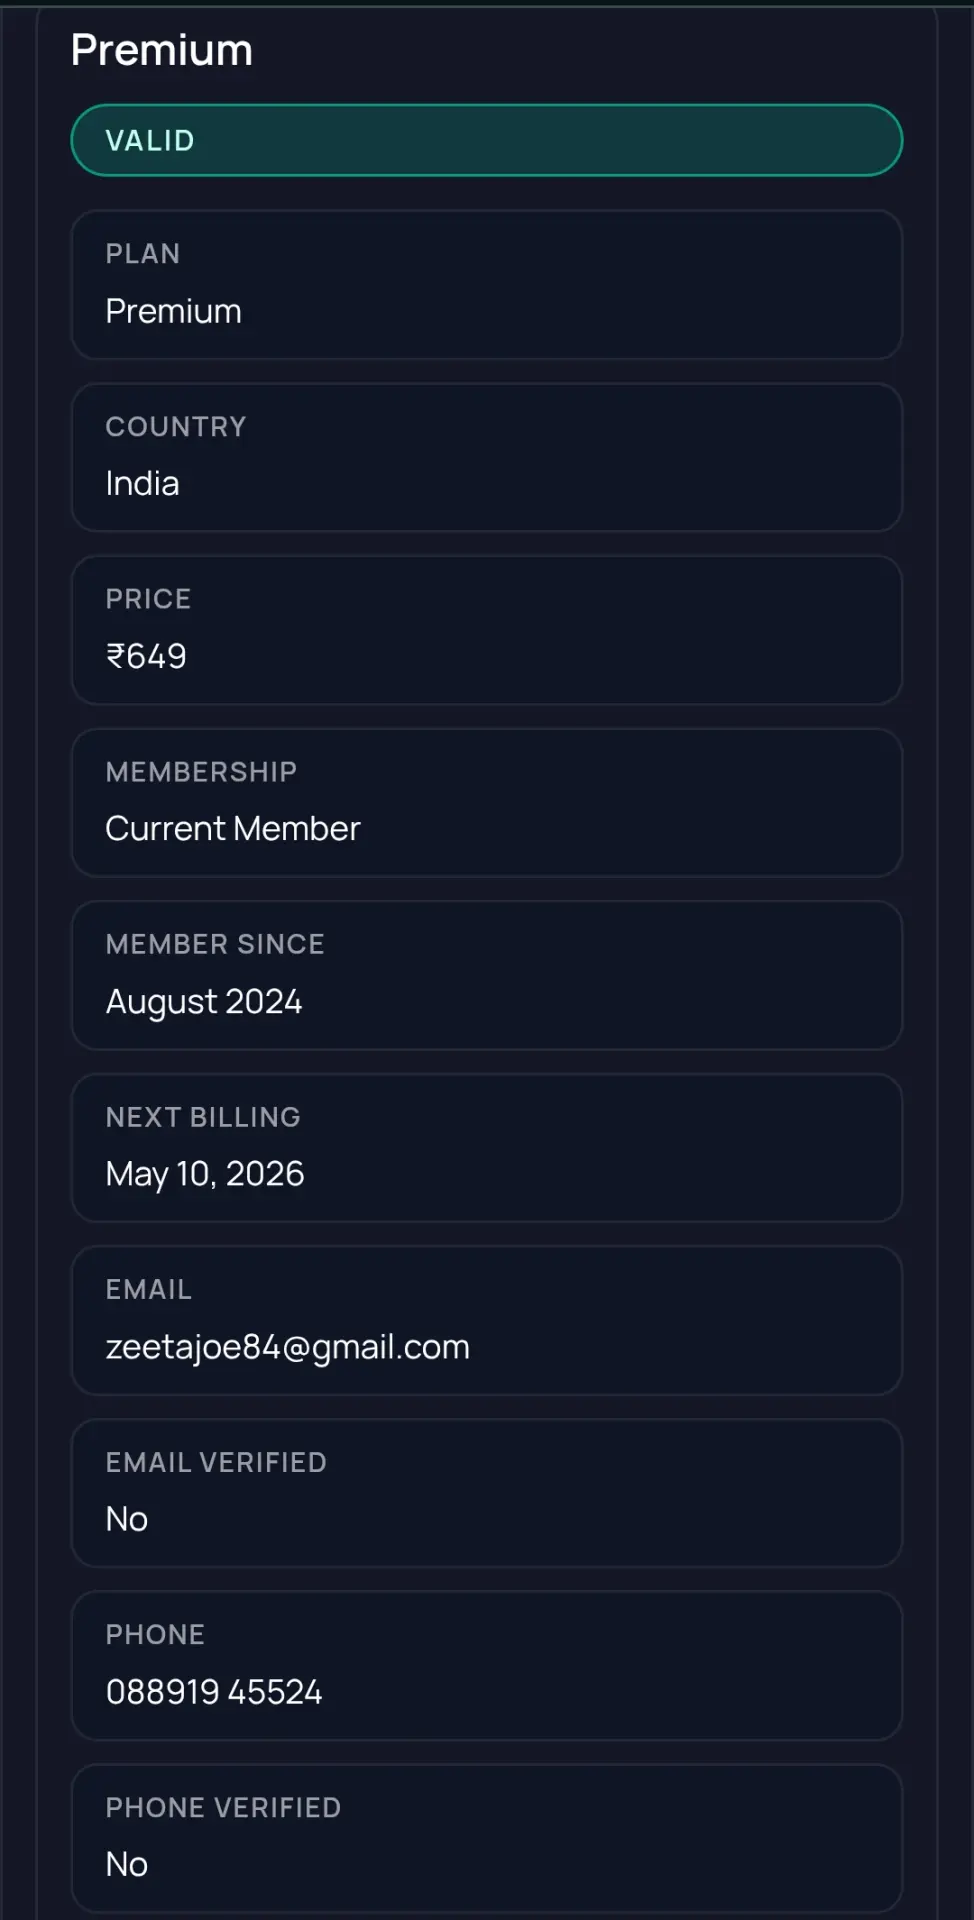
Task: Click the zeetajoe84@gmail.com email address
Action: (x=288, y=1347)
